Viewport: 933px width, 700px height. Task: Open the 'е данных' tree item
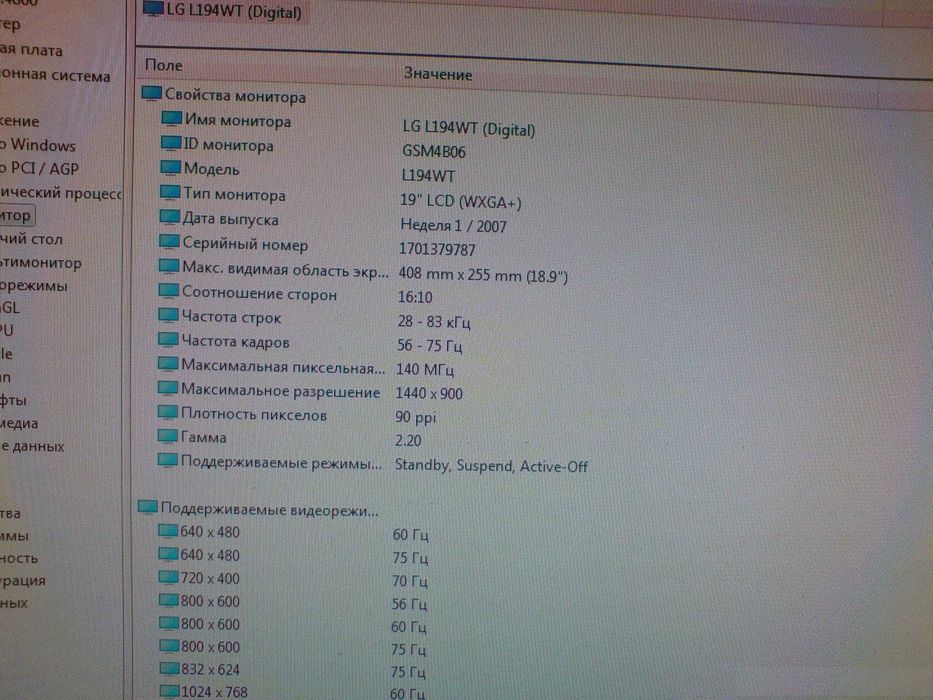tap(32, 446)
